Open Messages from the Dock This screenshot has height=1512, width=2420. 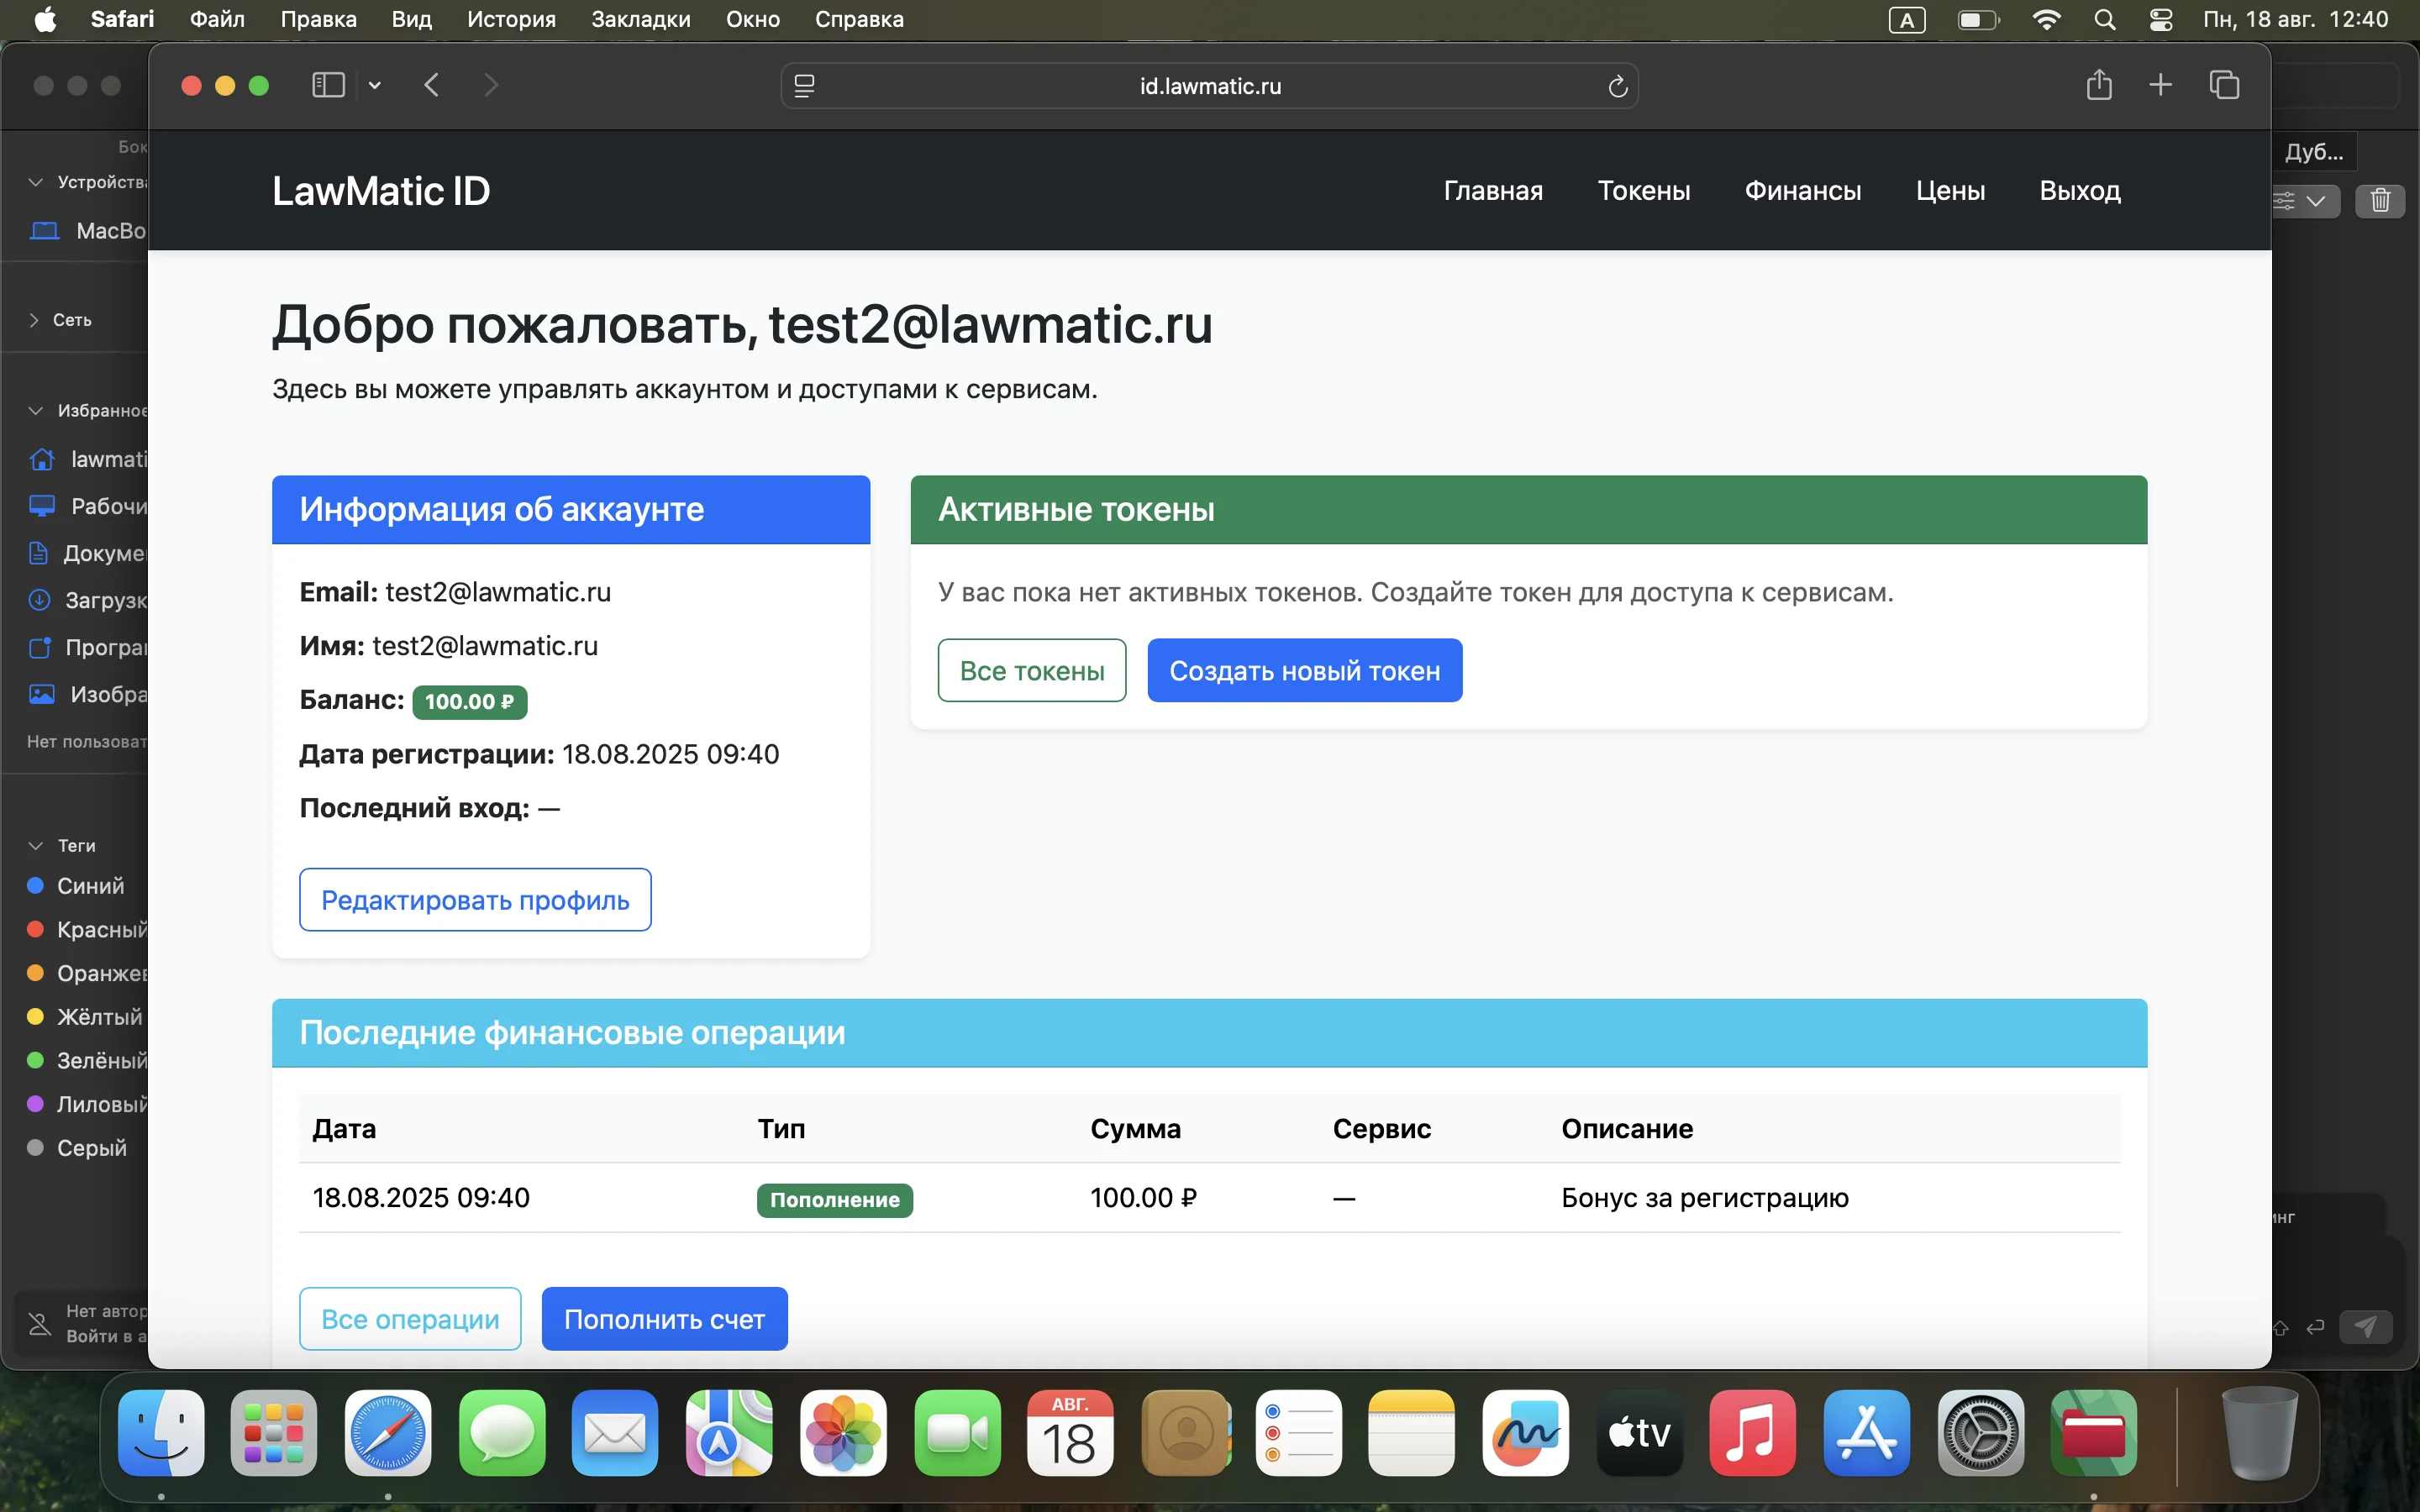pyautogui.click(x=502, y=1433)
